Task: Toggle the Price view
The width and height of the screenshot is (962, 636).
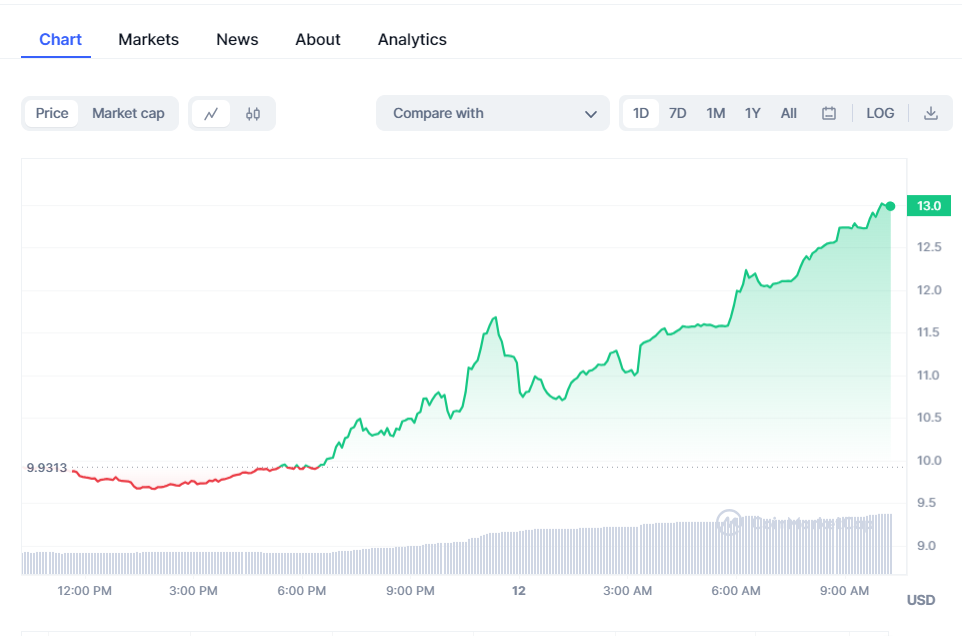Action: 52,114
